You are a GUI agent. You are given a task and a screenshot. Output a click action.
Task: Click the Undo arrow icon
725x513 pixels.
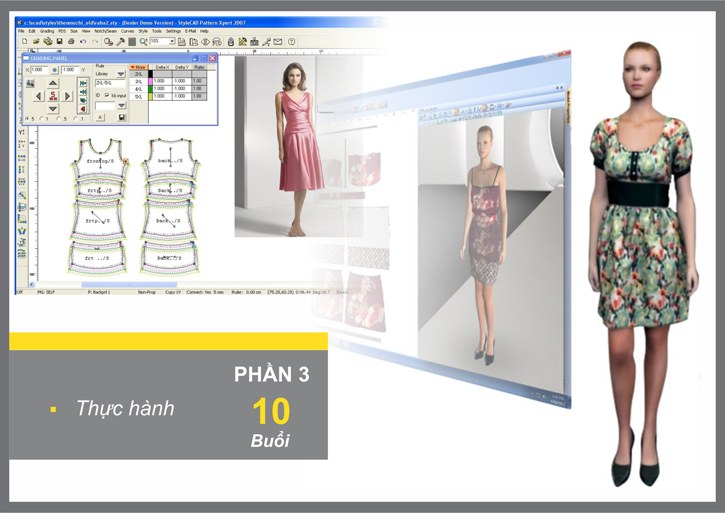(x=83, y=42)
